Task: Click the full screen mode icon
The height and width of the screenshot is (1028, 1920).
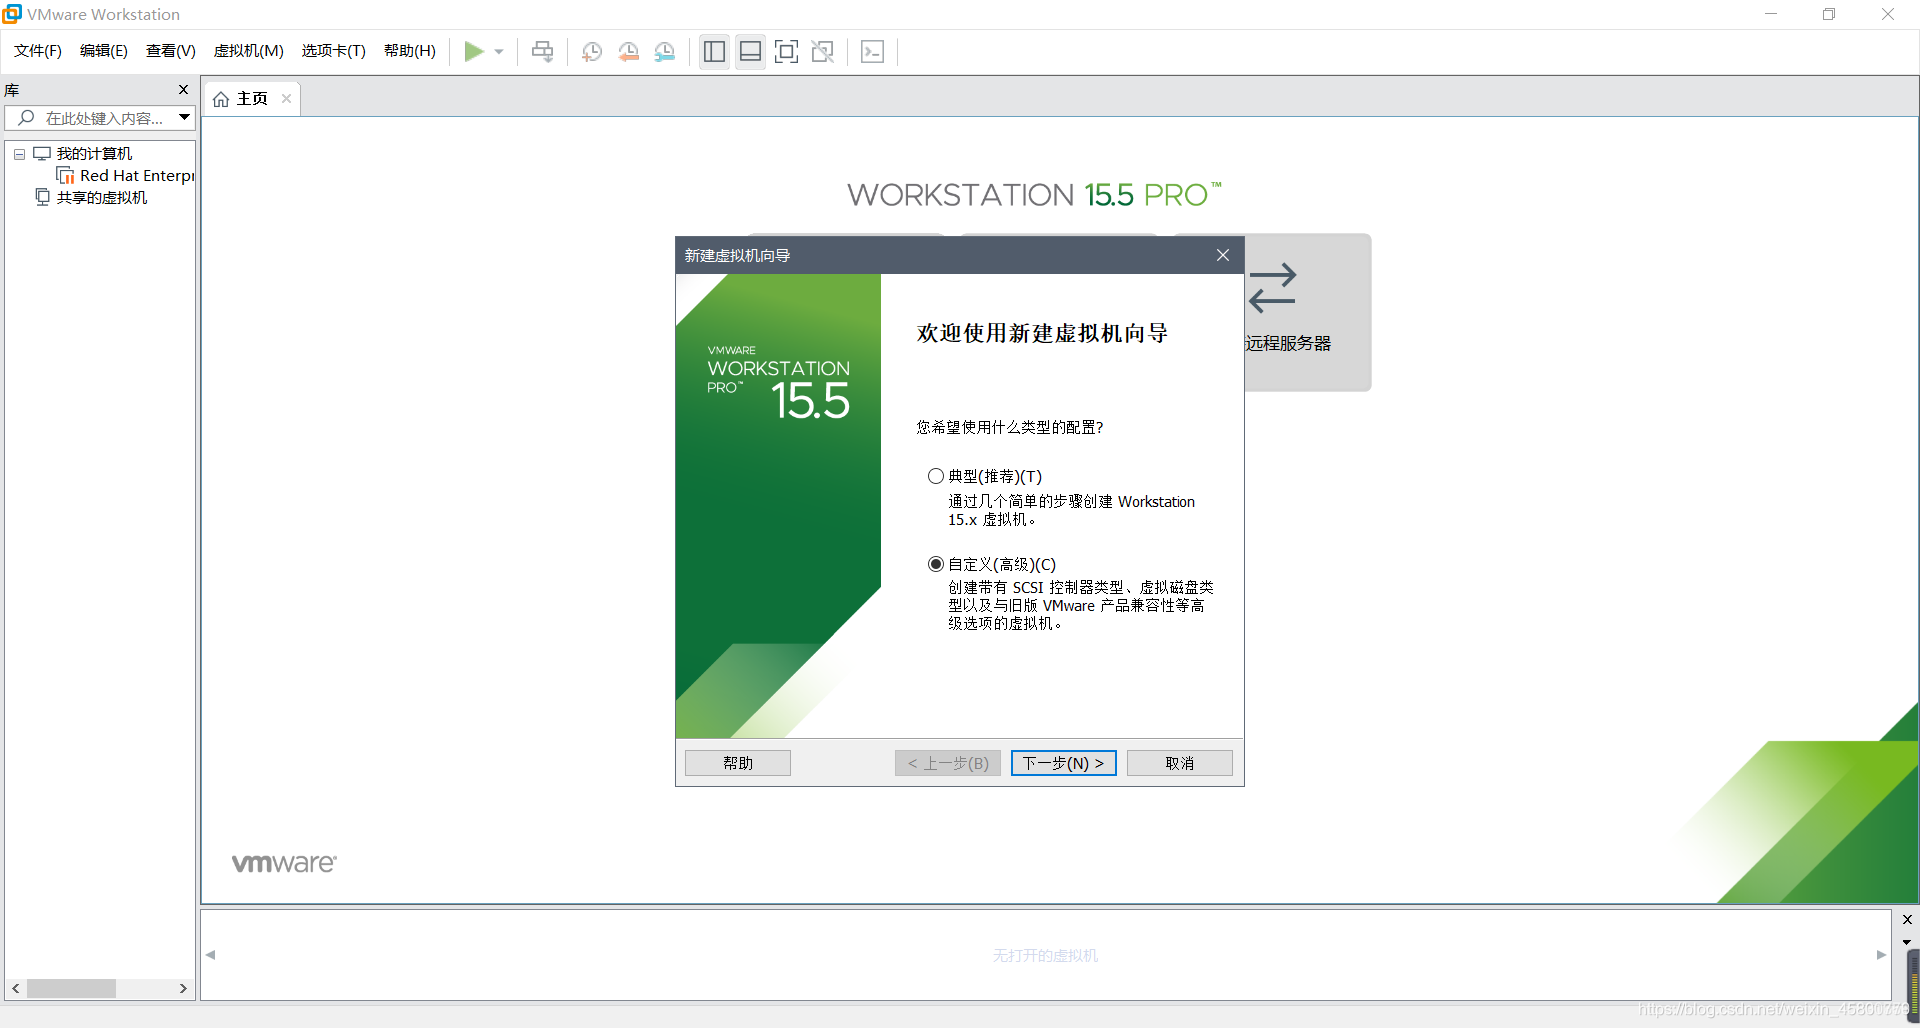Action: click(787, 51)
